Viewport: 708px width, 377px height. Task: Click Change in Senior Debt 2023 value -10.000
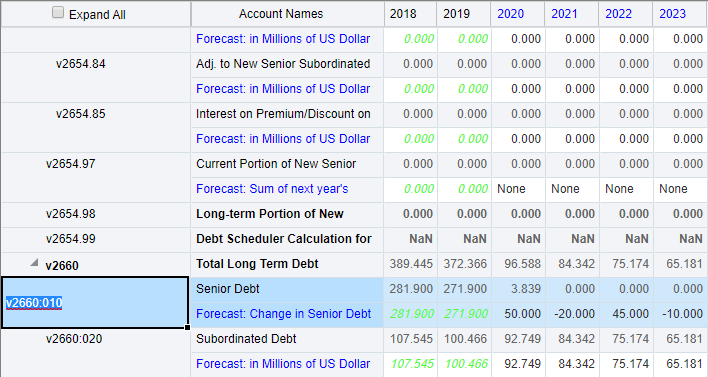point(682,314)
